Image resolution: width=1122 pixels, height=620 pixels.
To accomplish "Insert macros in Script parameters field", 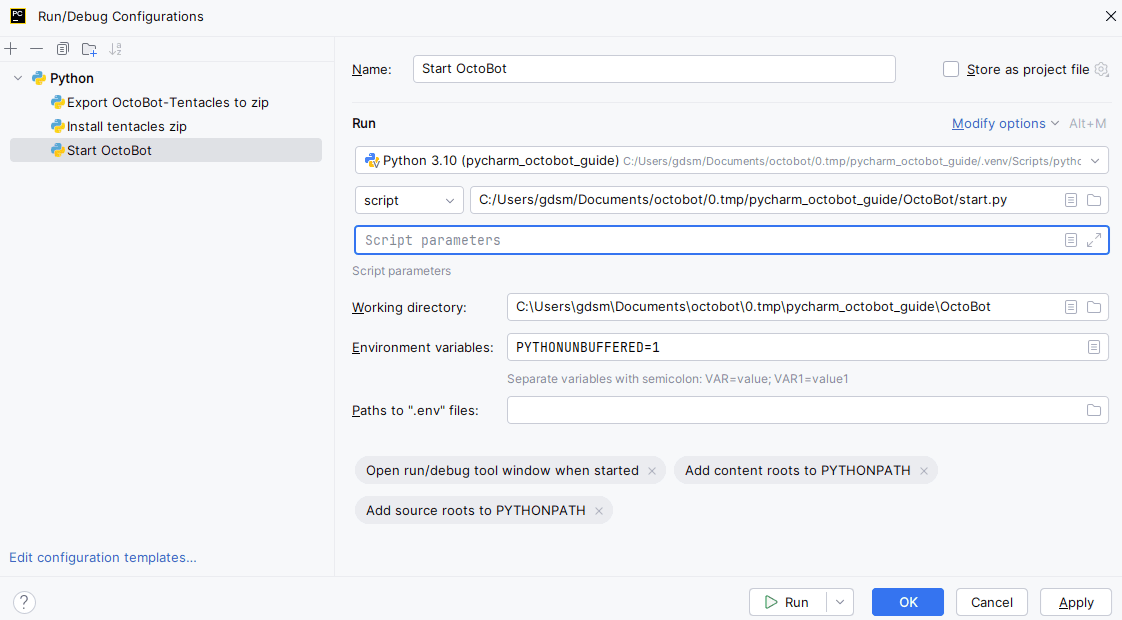I will pyautogui.click(x=1070, y=241).
